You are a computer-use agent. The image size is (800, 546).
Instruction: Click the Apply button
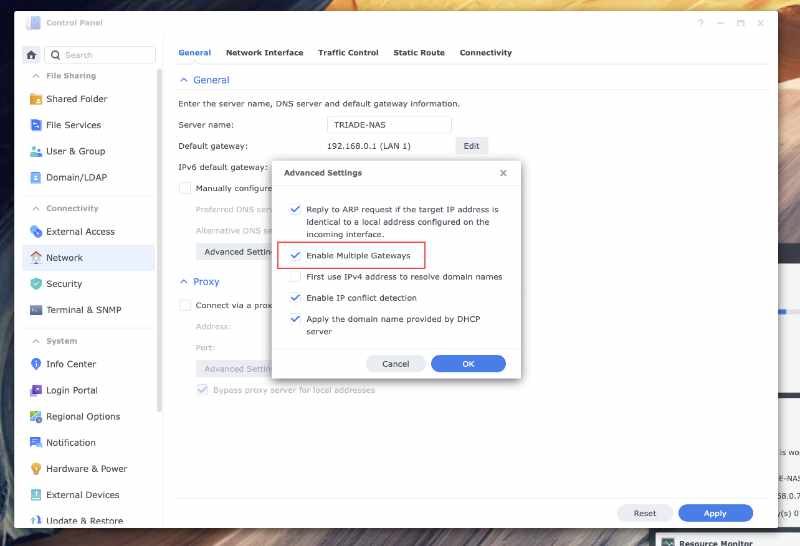point(715,513)
